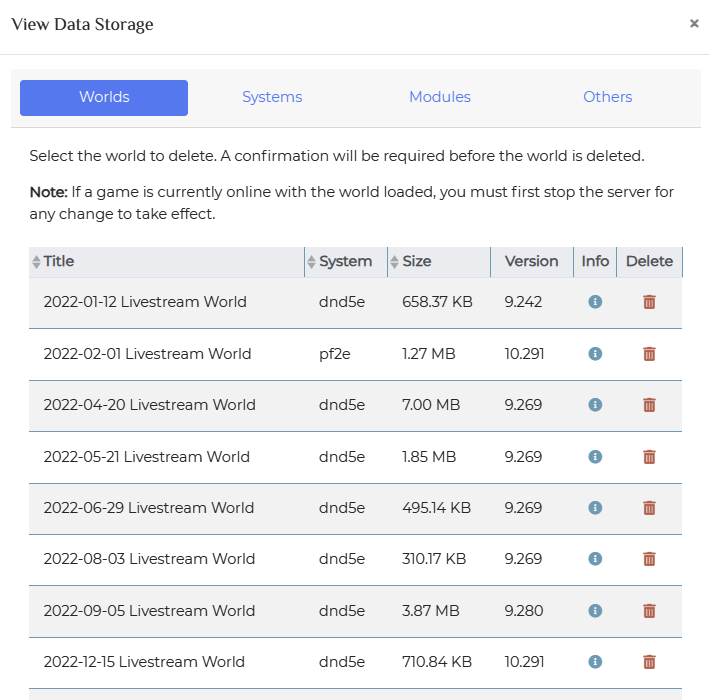The image size is (709, 700).
Task: Sort table by System column
Action: coord(345,262)
